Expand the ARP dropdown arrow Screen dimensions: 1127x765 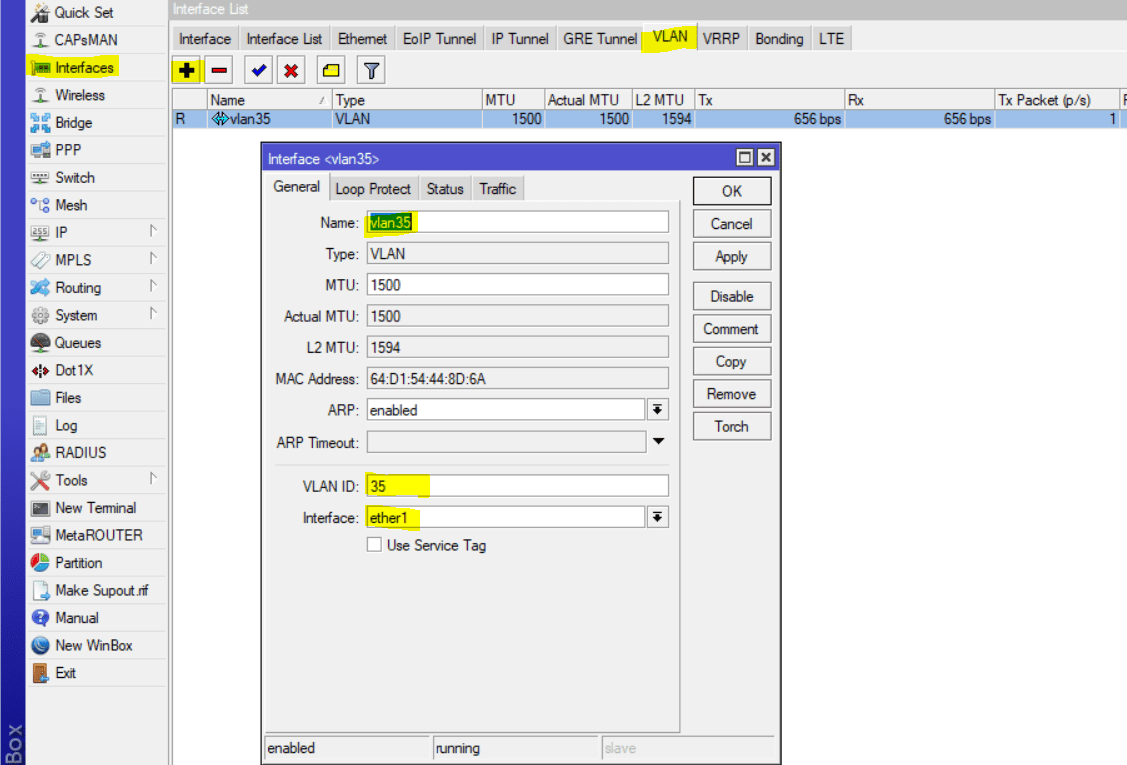(x=657, y=409)
